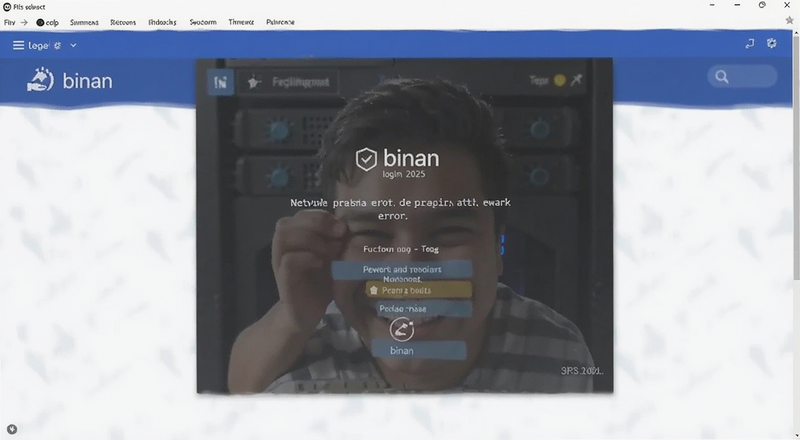Screen dimensions: 800x440
Task: Open the 'Palnrene' menu
Action: tap(280, 22)
